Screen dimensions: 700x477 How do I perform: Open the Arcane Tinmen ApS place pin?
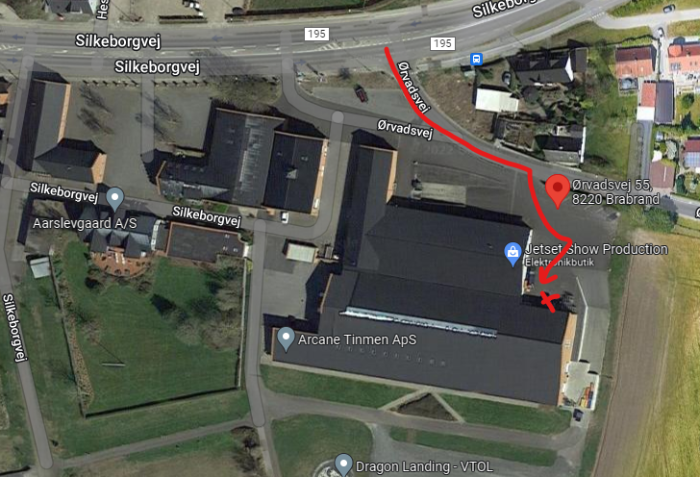click(x=286, y=339)
